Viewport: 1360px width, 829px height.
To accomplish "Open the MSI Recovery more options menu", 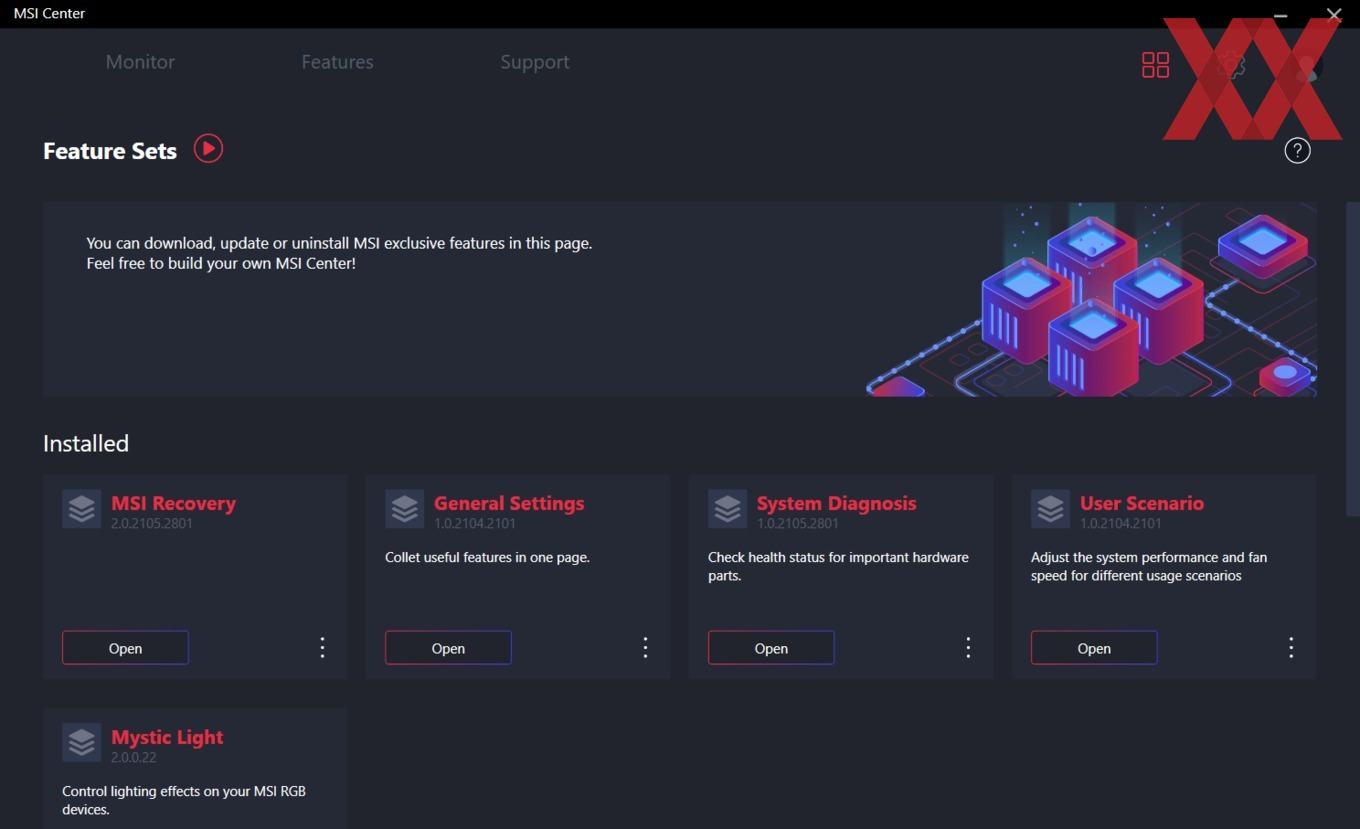I will point(322,648).
